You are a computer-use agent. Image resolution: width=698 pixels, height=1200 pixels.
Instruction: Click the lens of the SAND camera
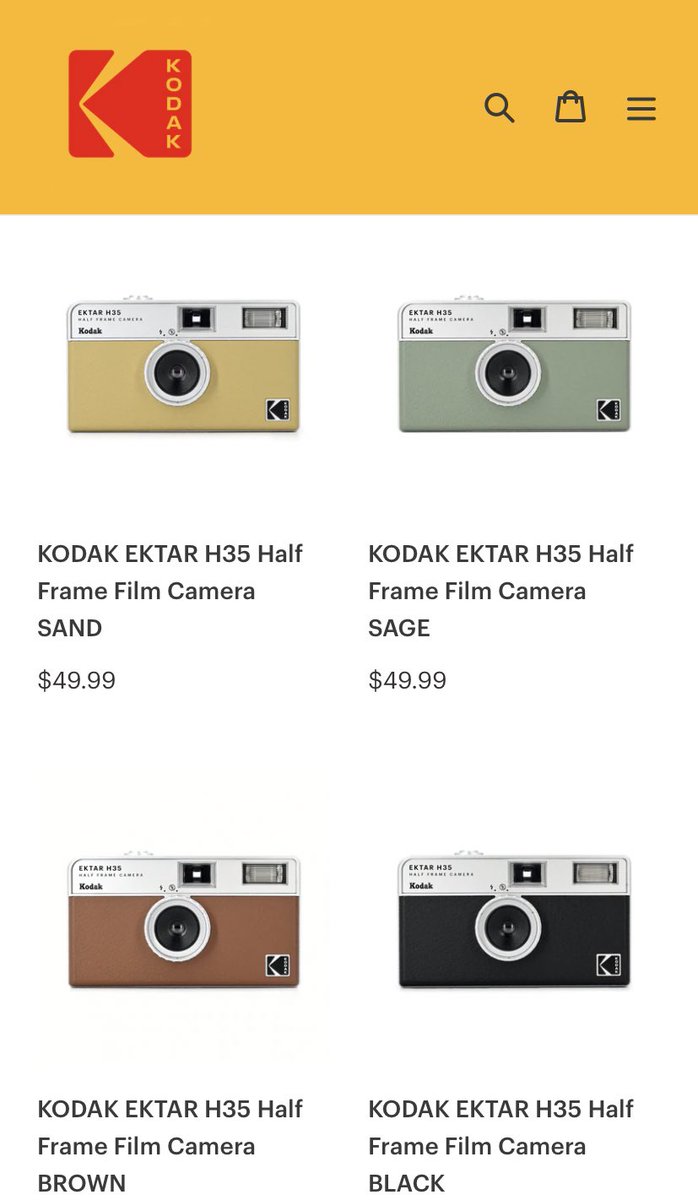tap(177, 375)
